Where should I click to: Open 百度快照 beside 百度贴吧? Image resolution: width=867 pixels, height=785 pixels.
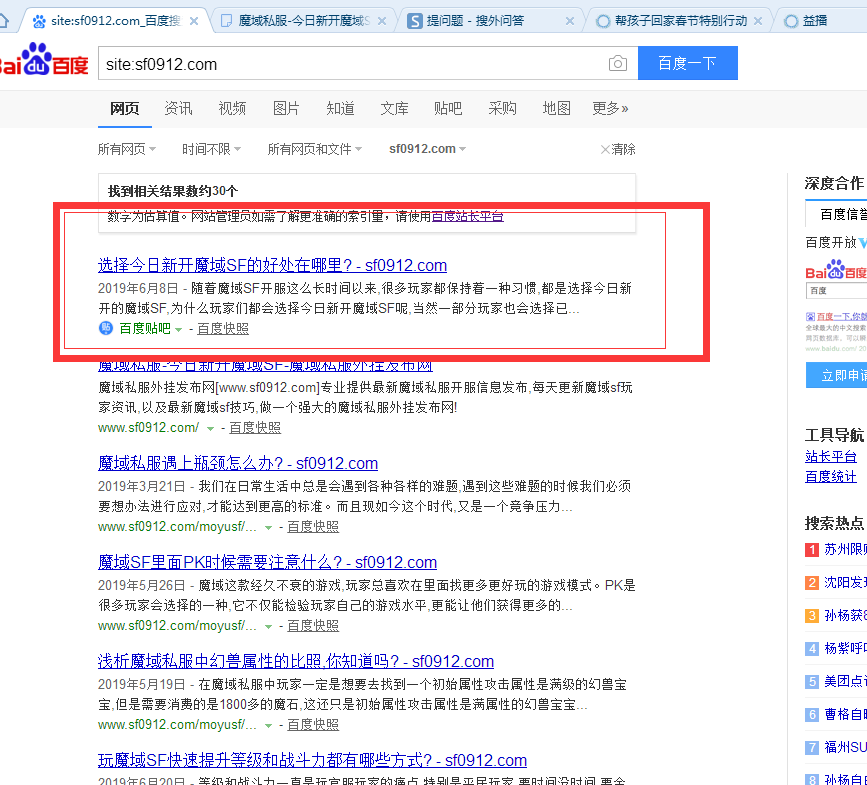[x=223, y=329]
